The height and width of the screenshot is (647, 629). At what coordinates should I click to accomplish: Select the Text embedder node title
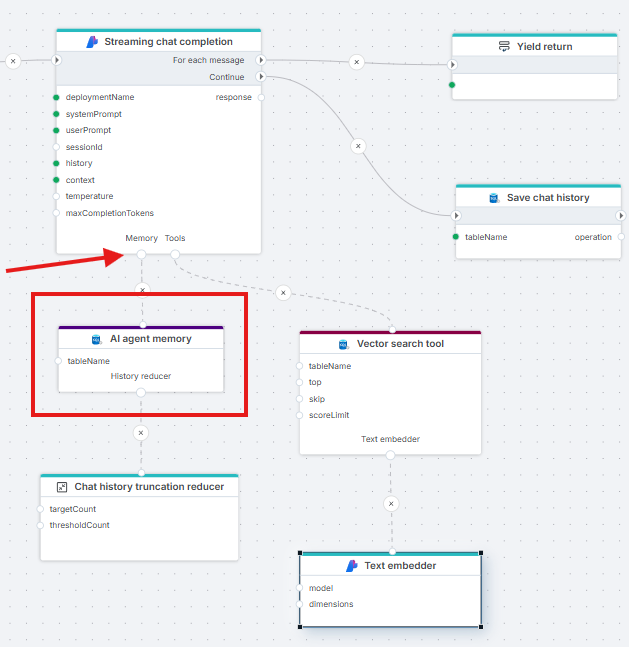coord(400,566)
